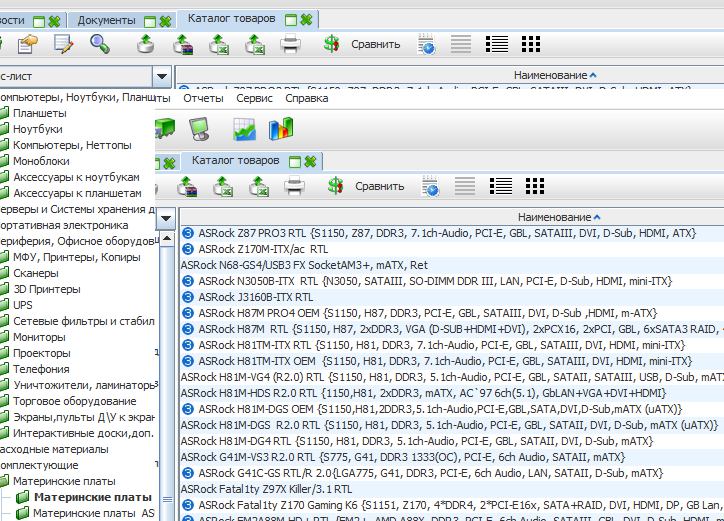This screenshot has width=724, height=521.
Task: Switch to plain lines view in upper toolbar
Action: (x=461, y=44)
